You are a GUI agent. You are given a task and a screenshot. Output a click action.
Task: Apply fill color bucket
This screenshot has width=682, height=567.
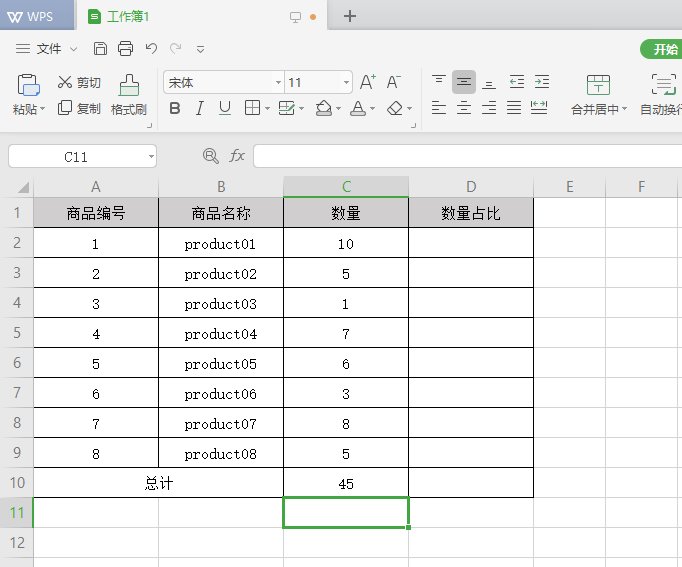coord(324,108)
